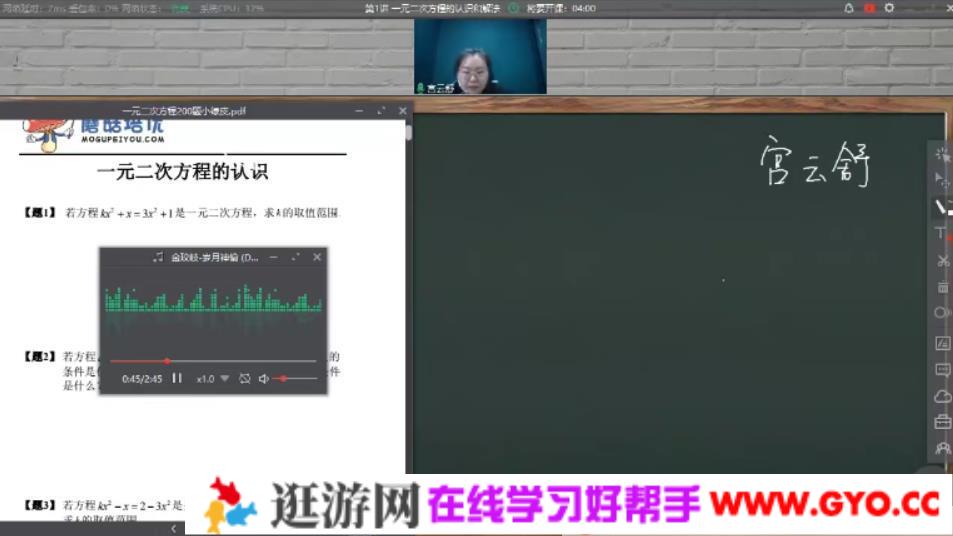Viewport: 953px width, 536px height.
Task: Open the chat bubble tool
Action: coord(943,370)
